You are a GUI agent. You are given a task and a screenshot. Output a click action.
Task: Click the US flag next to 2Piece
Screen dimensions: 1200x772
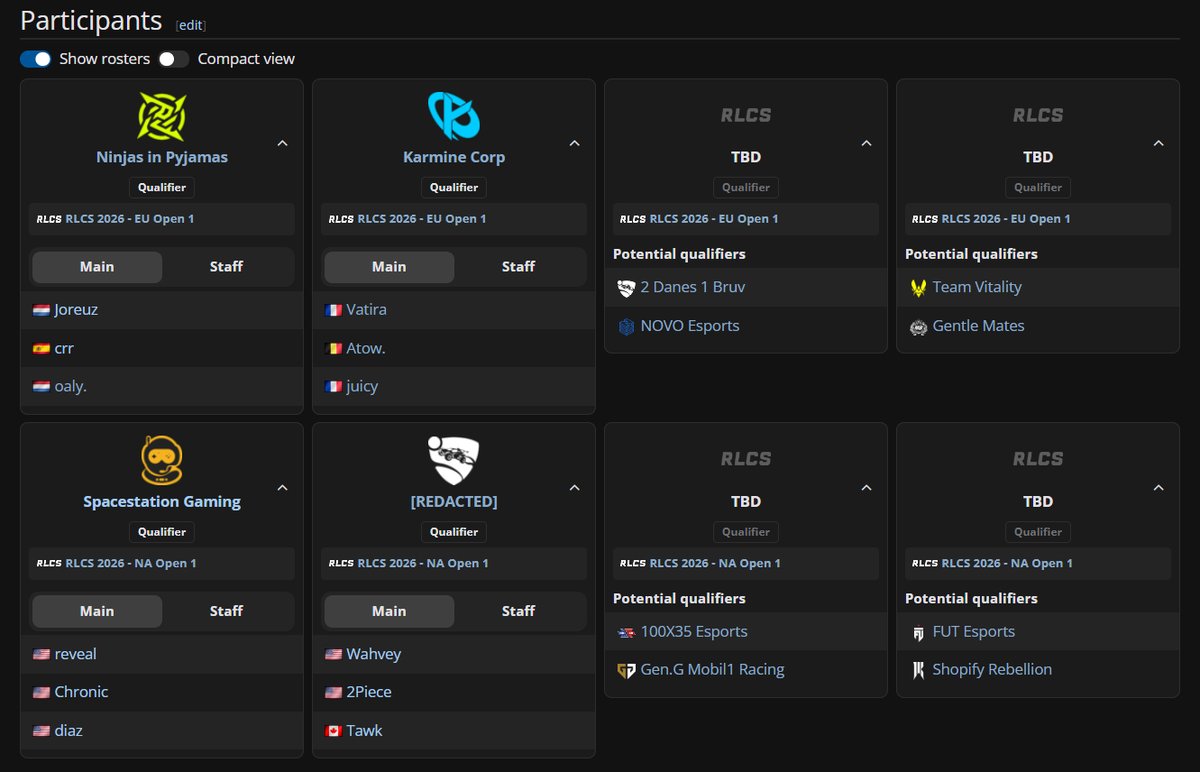333,692
